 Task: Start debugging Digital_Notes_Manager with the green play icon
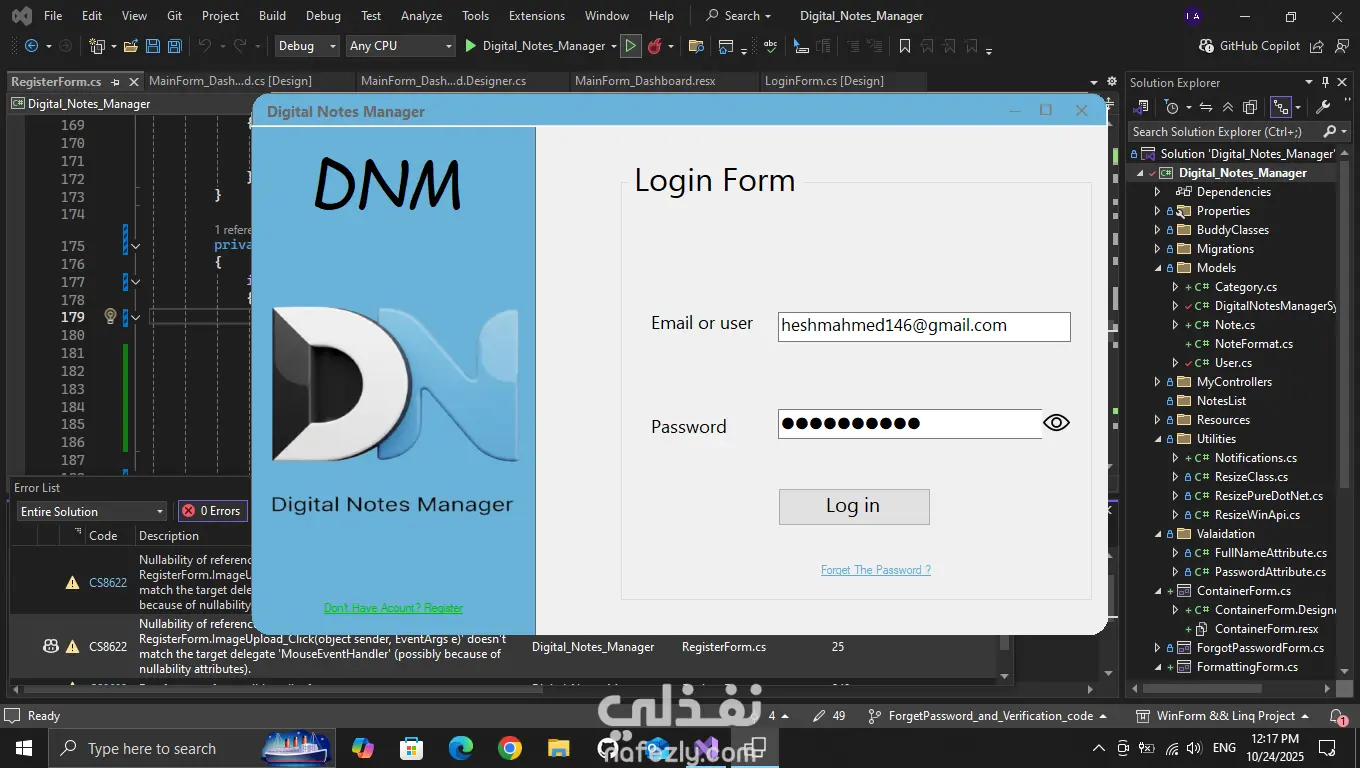(470, 46)
